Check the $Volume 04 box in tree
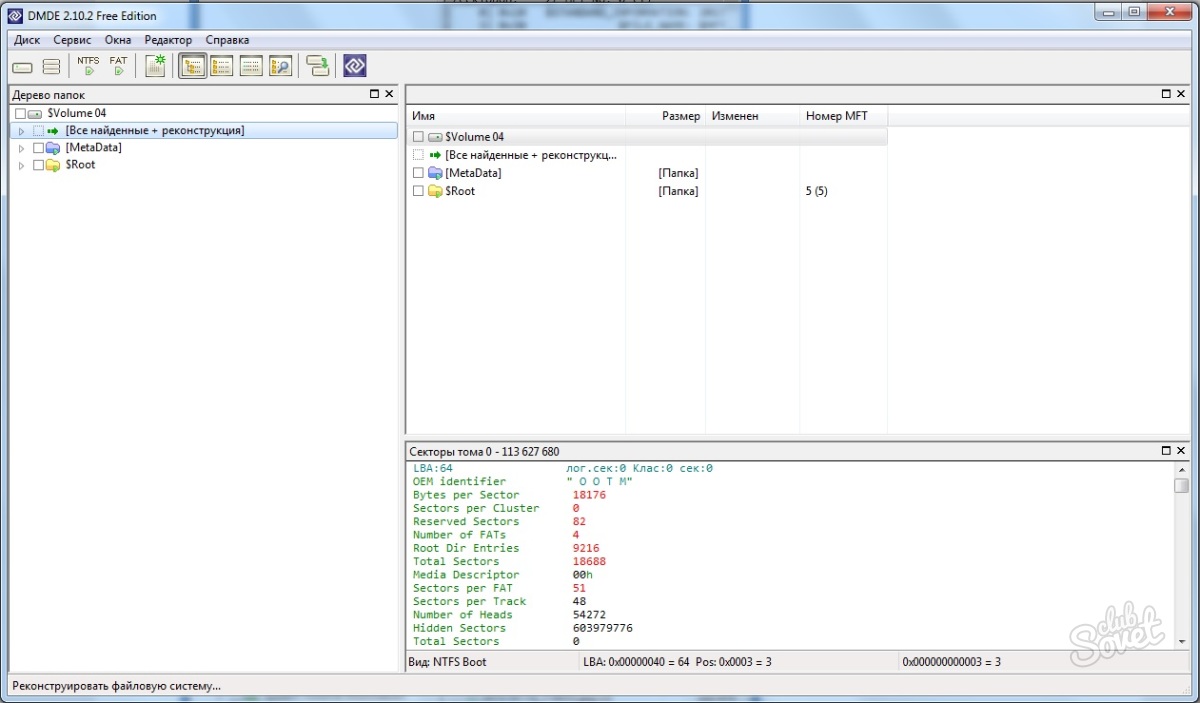Image resolution: width=1200 pixels, height=703 pixels. [21, 114]
